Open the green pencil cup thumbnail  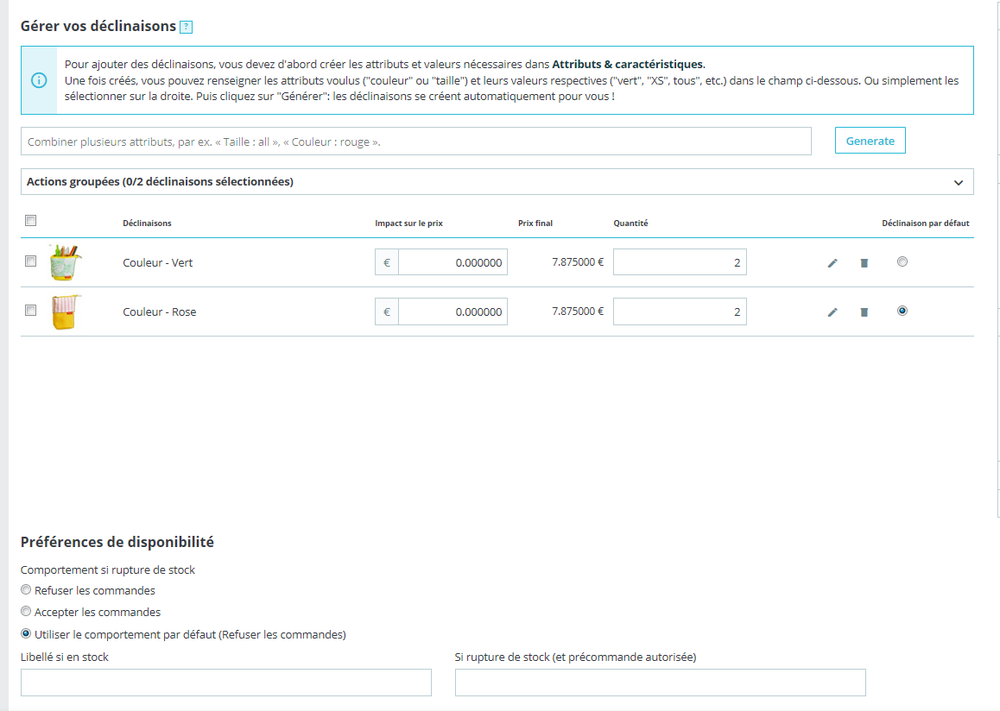66,262
